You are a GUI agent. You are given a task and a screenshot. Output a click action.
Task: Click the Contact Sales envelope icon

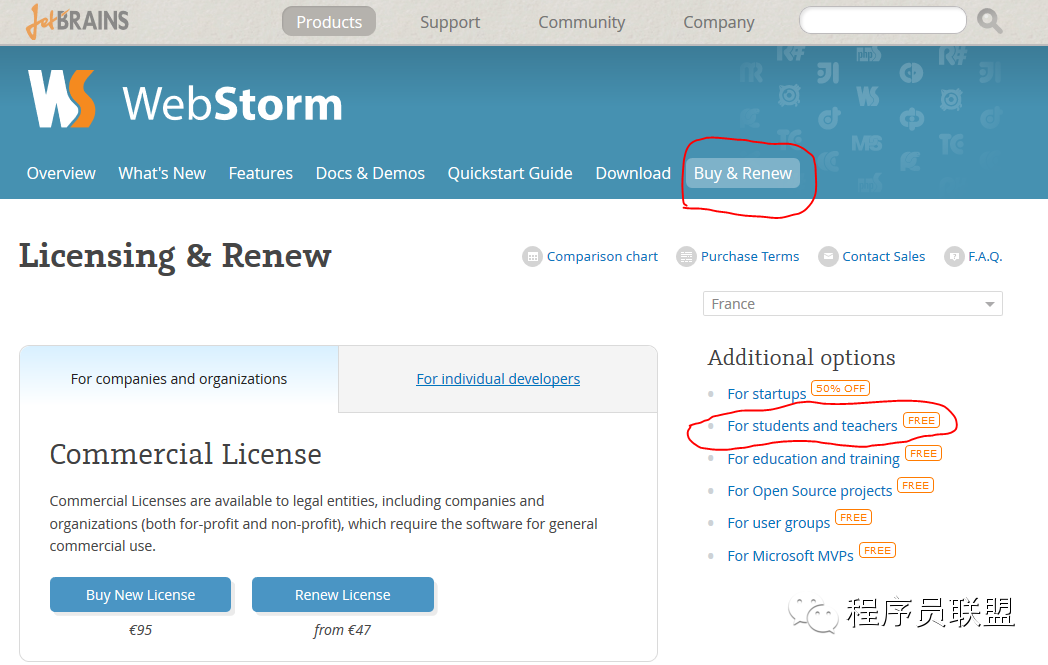pos(828,257)
